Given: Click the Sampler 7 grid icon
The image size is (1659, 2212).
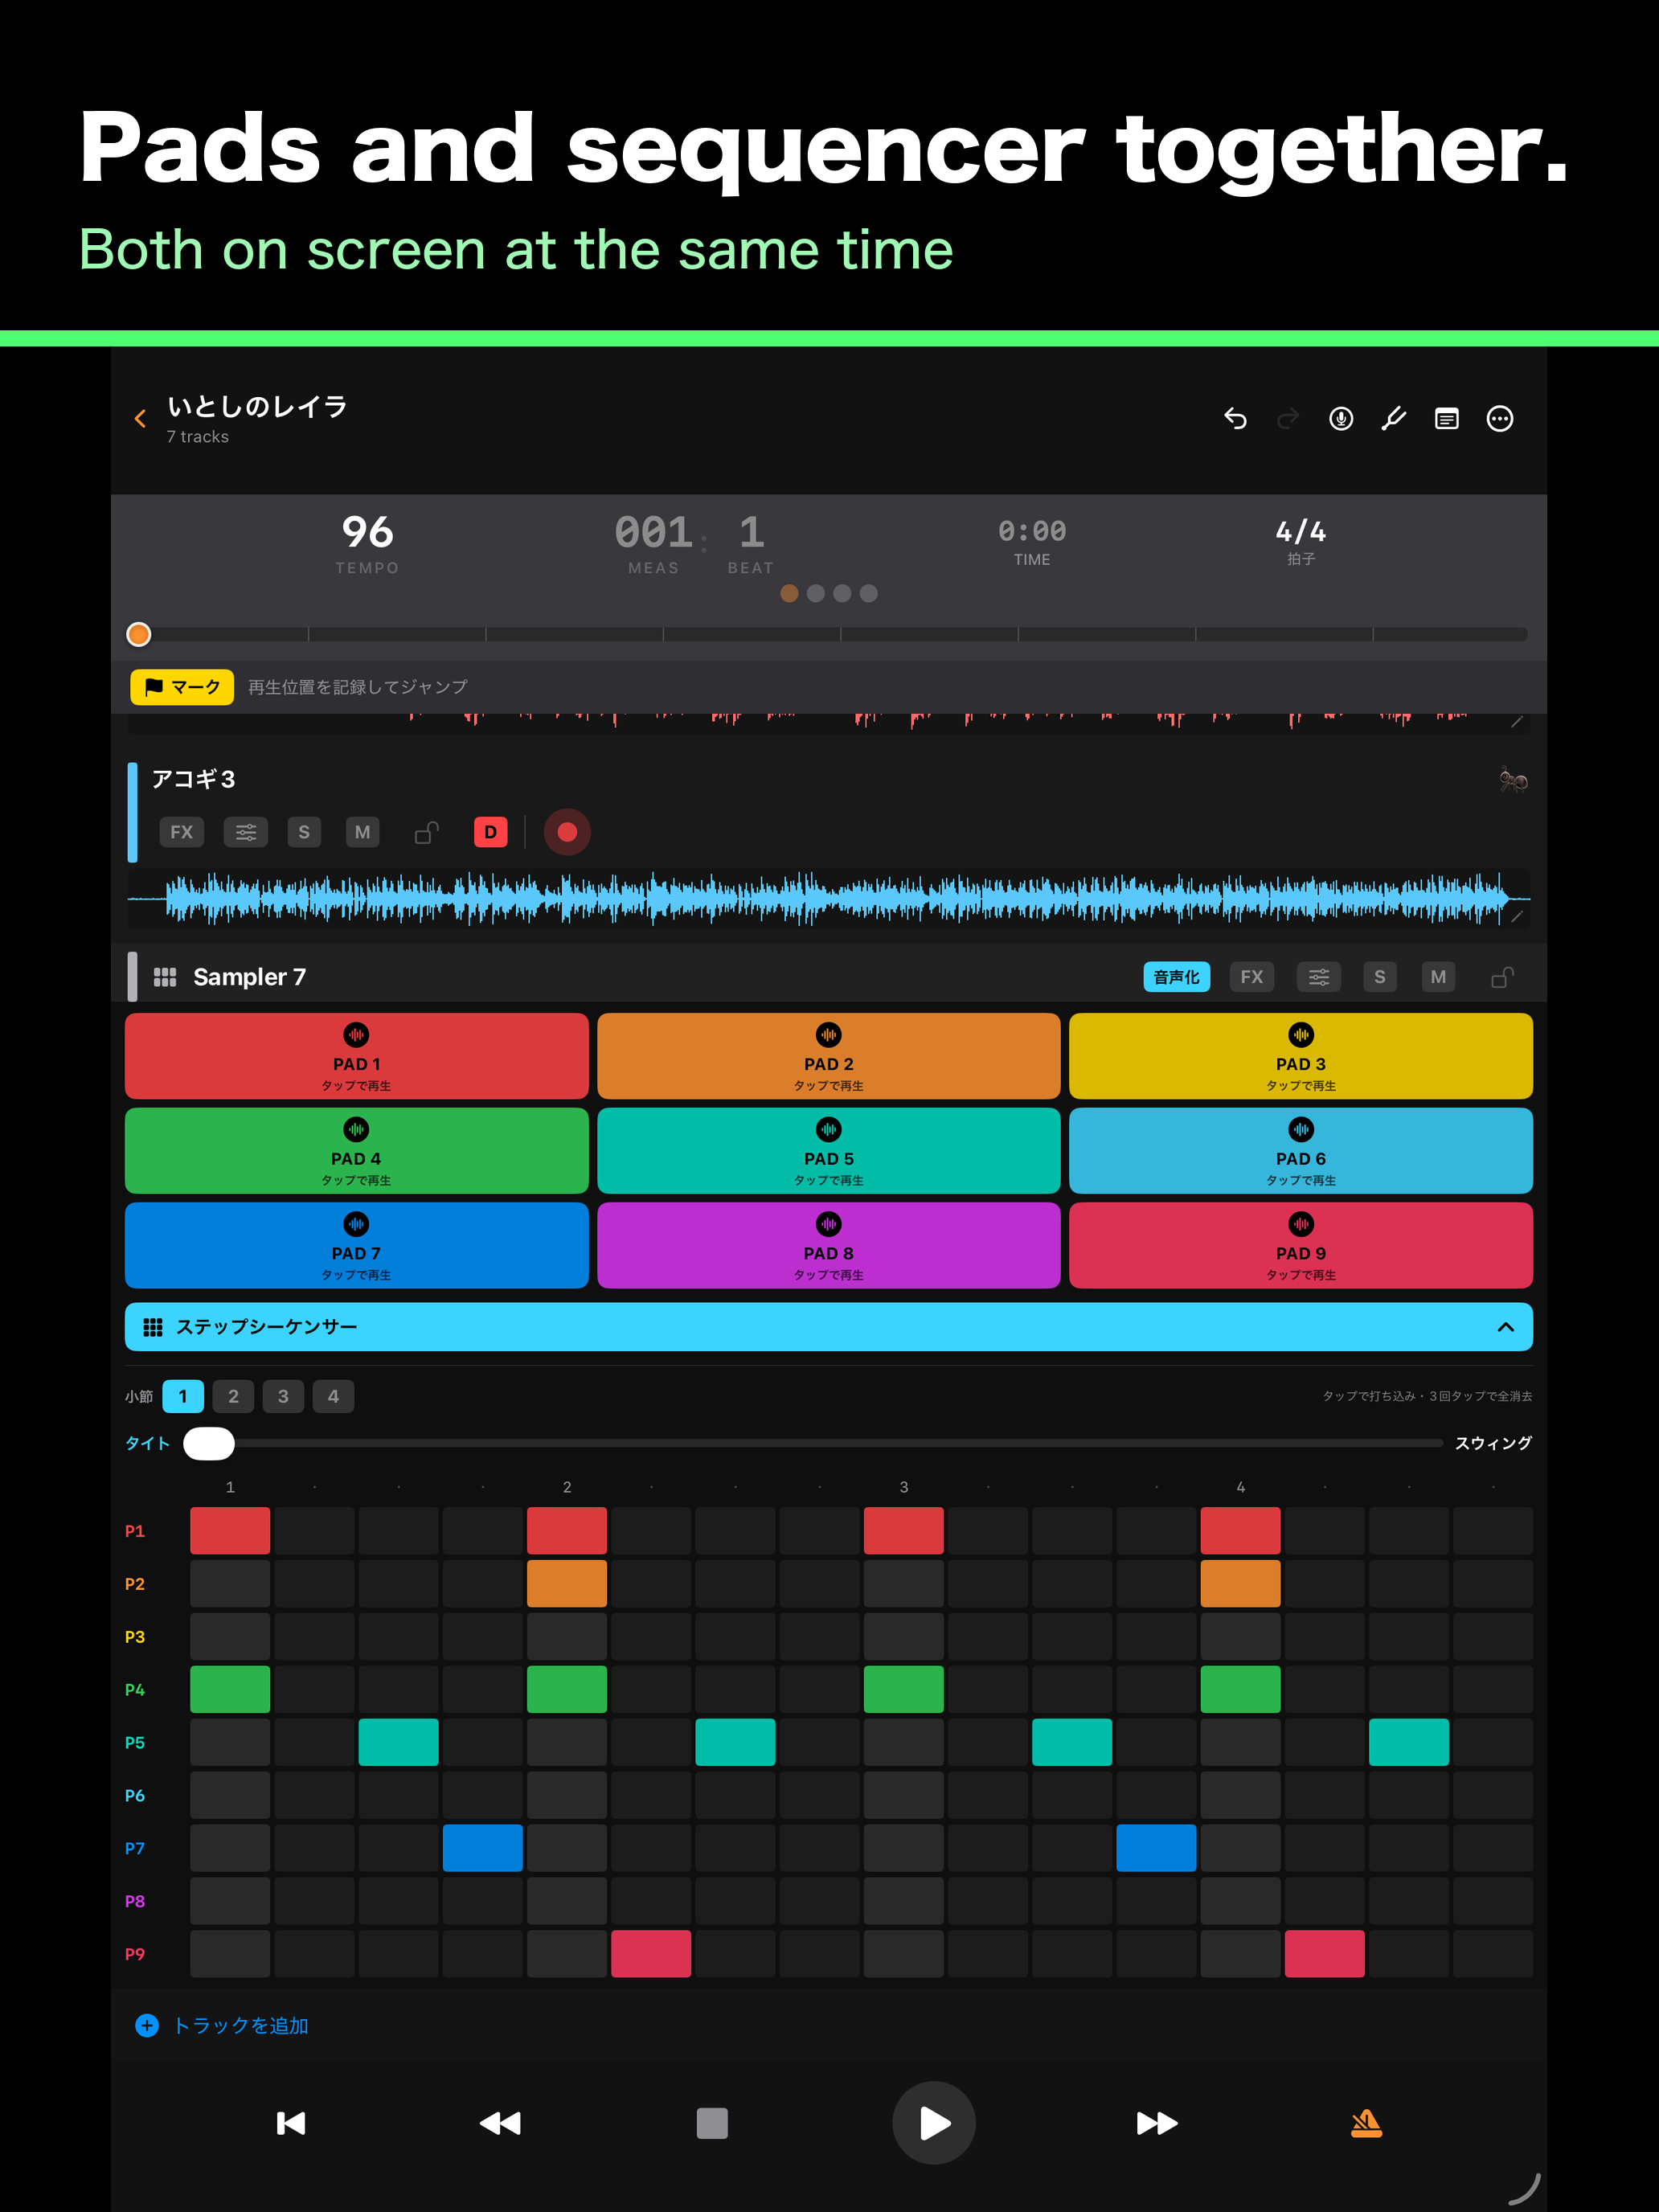Looking at the screenshot, I should [x=165, y=977].
